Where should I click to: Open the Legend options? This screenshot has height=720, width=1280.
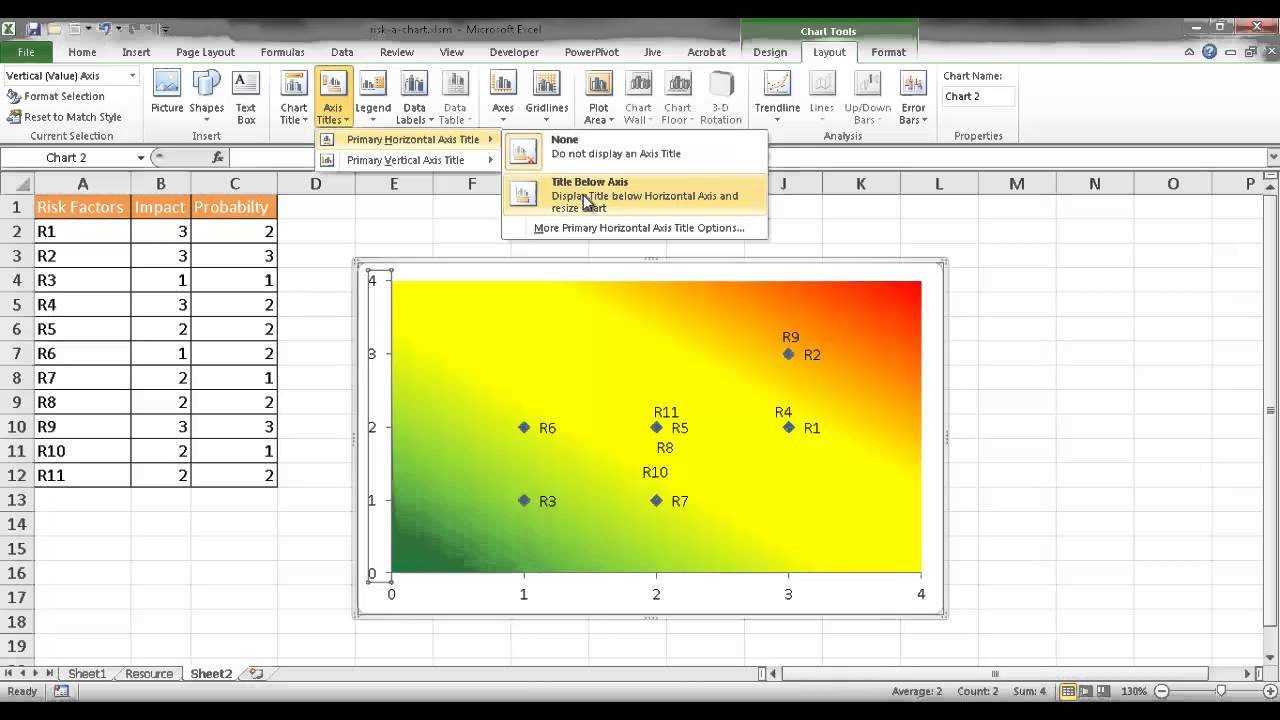pyautogui.click(x=373, y=95)
